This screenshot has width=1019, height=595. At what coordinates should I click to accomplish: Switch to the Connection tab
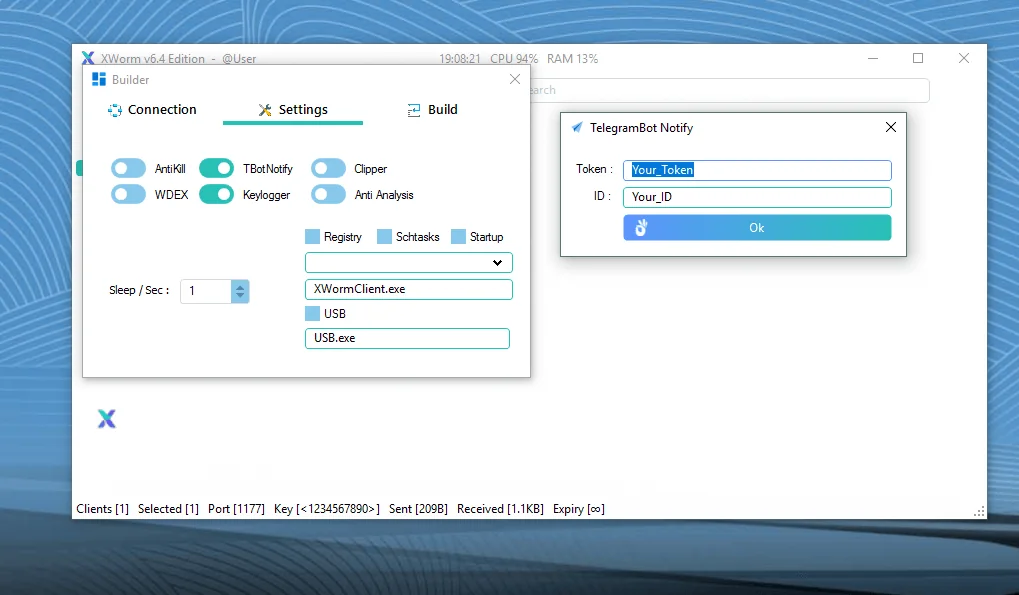153,110
